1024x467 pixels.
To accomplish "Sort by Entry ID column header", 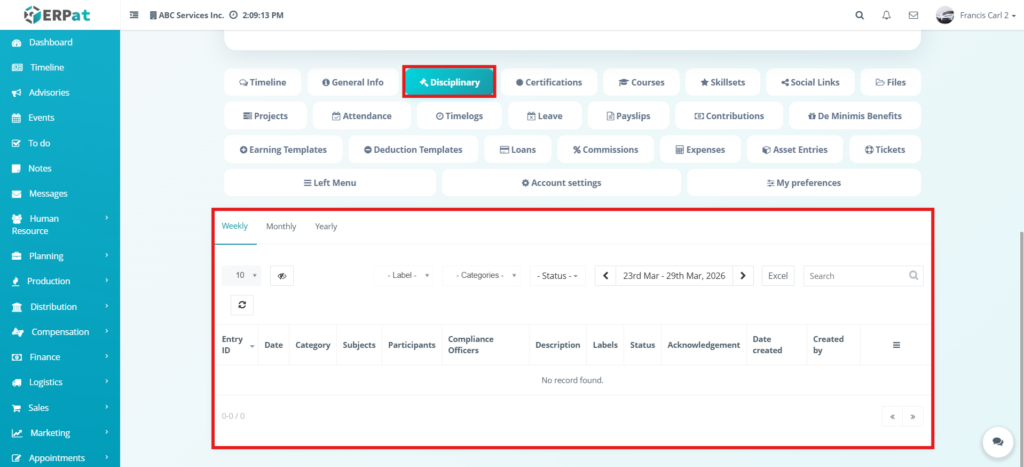I will [x=236, y=345].
